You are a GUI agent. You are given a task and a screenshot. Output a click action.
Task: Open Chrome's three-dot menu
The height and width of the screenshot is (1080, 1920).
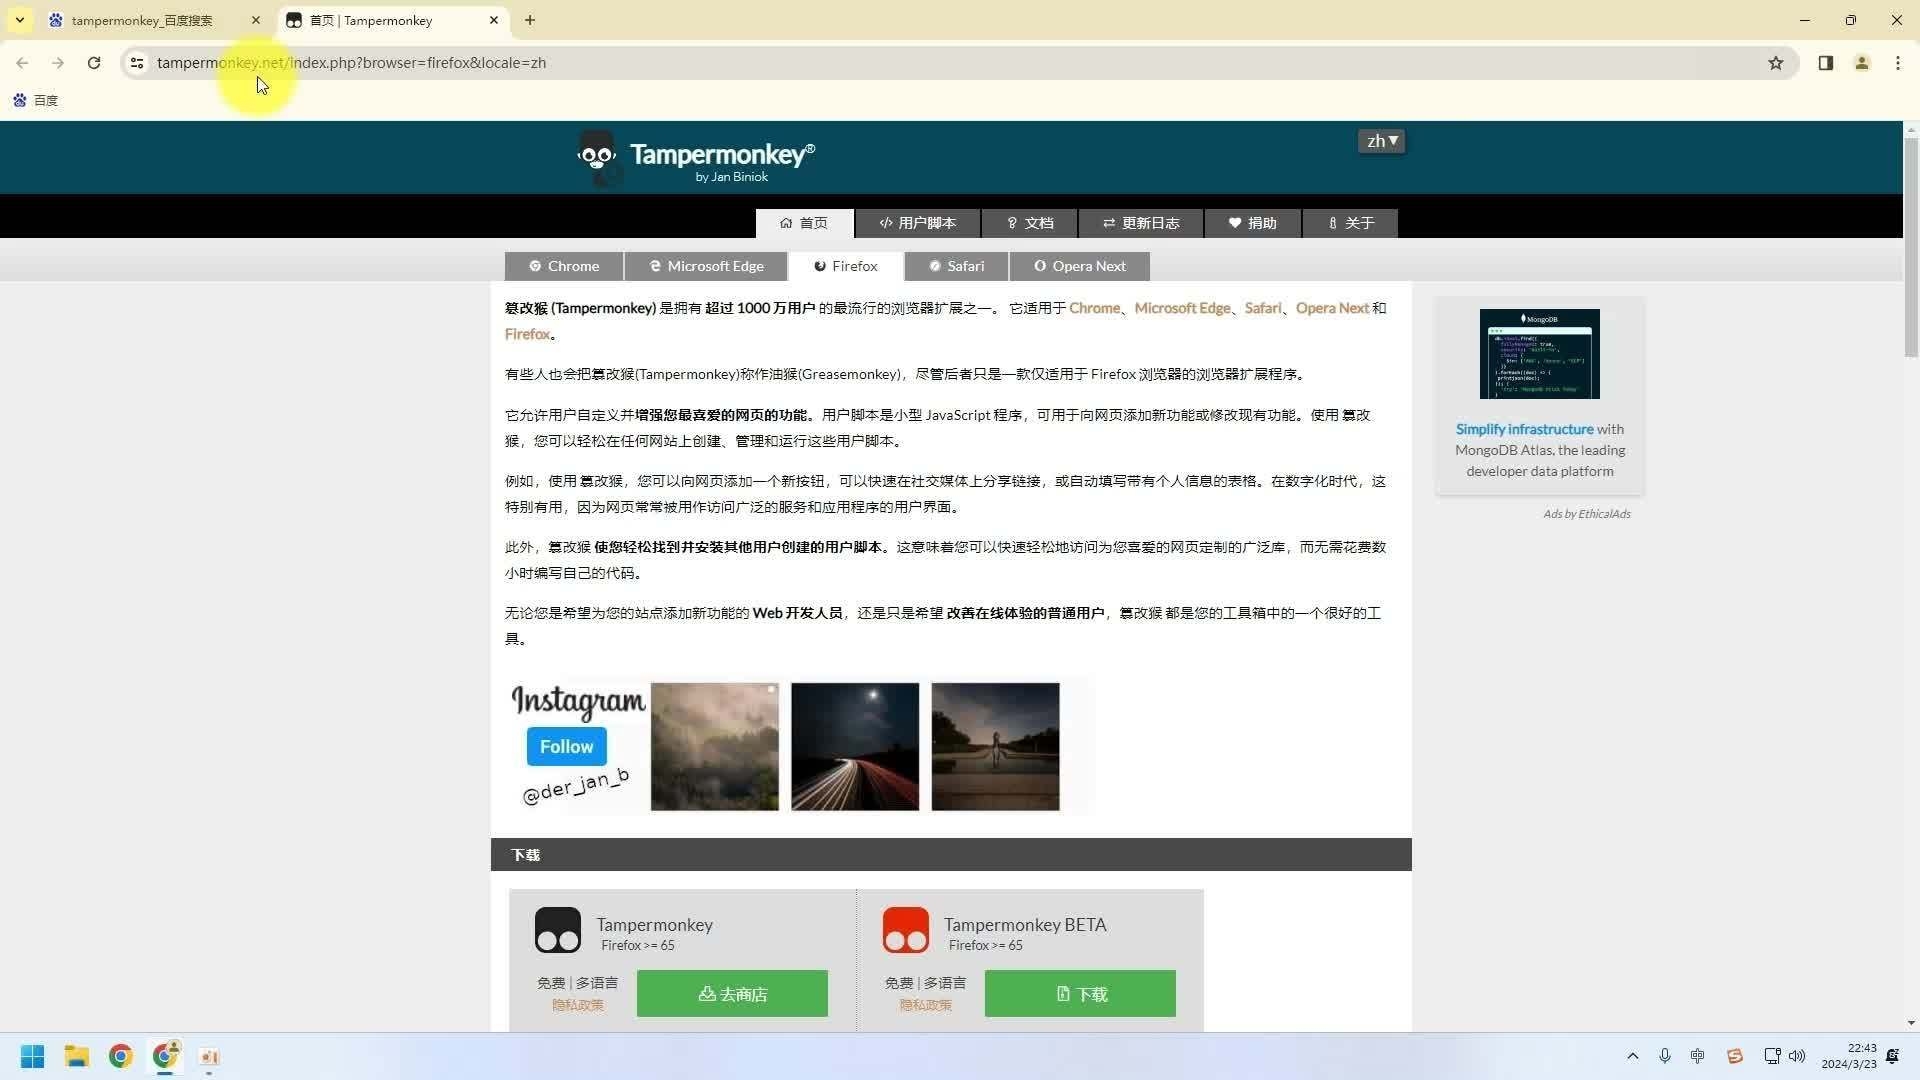click(1897, 62)
